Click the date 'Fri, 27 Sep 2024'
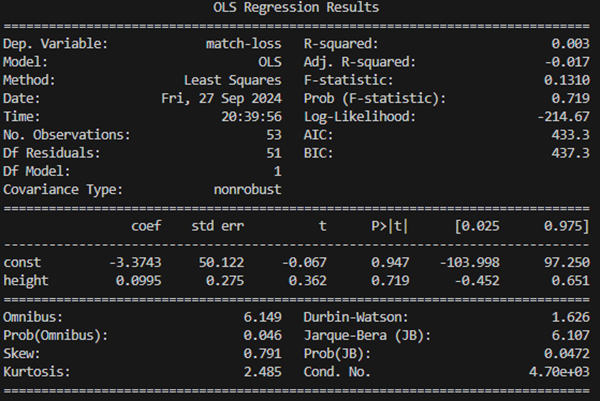600x401 pixels. click(221, 99)
